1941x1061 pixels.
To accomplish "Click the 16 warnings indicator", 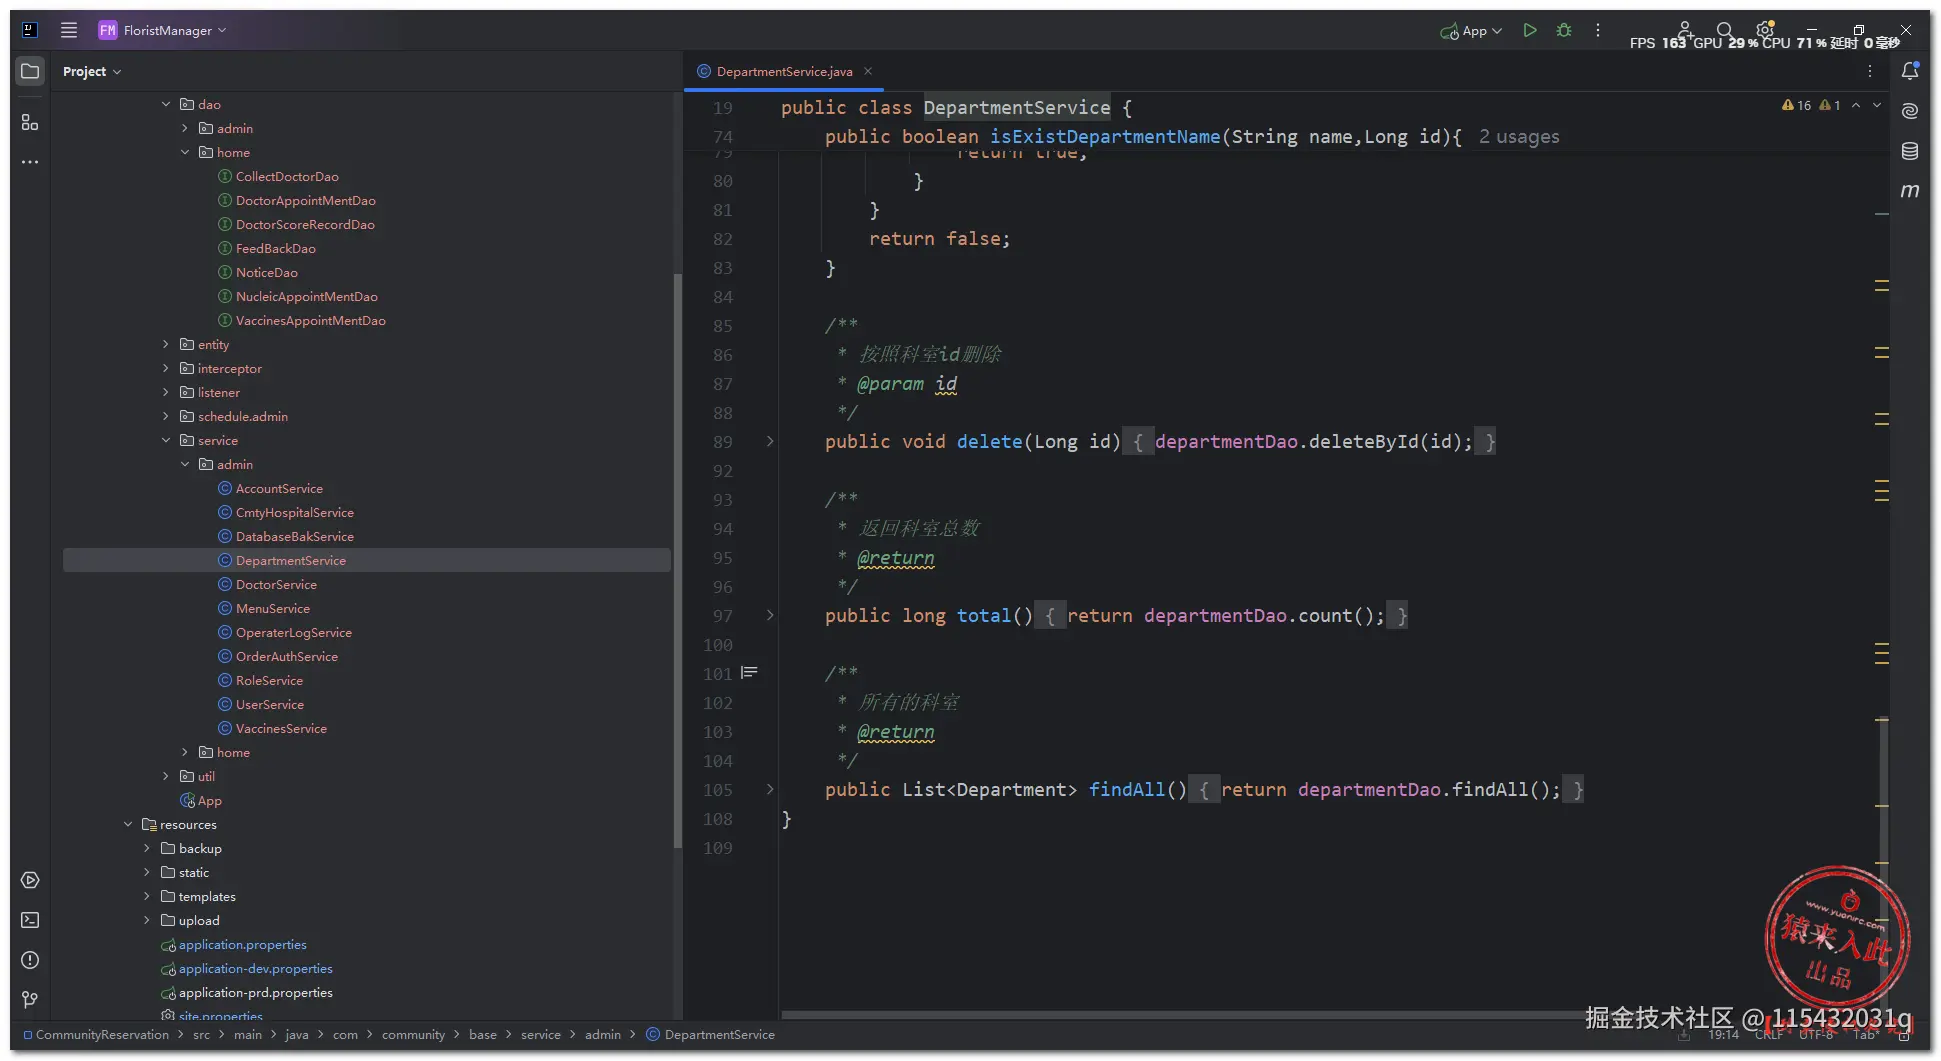I will tap(1796, 105).
